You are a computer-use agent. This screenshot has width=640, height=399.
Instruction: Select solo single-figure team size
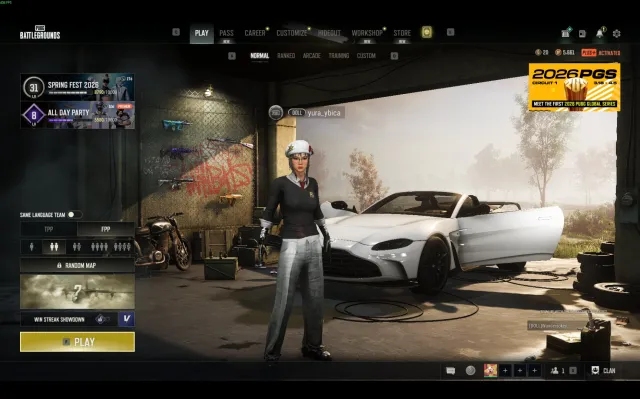click(x=32, y=246)
